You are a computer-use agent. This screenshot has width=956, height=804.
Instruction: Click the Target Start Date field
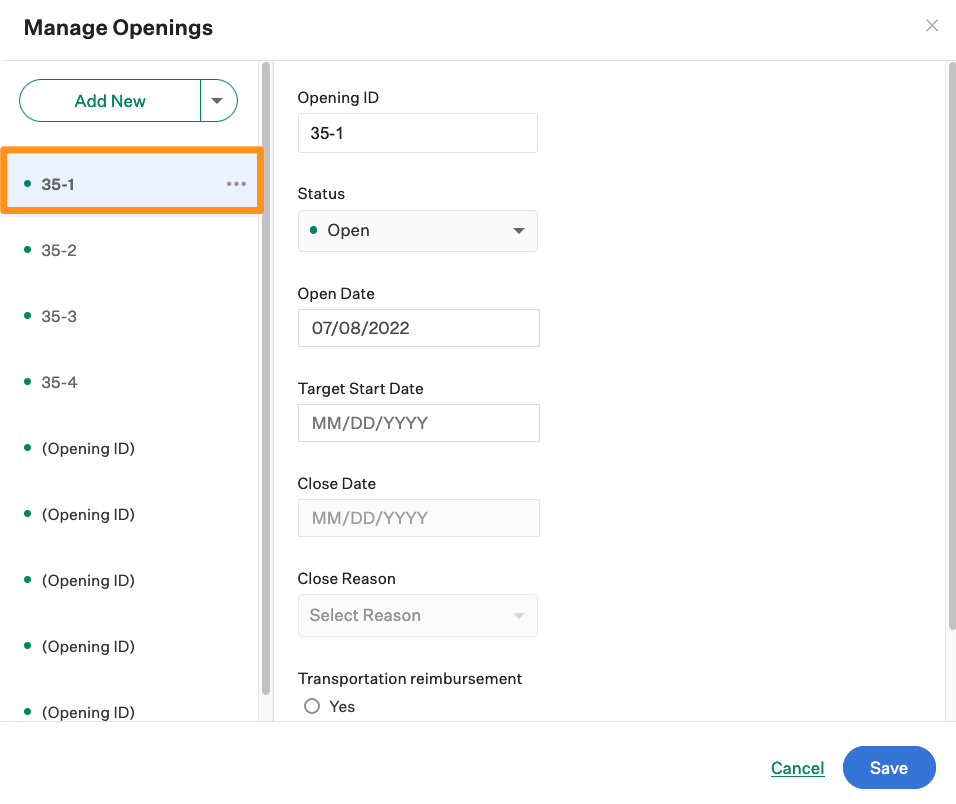click(x=418, y=423)
